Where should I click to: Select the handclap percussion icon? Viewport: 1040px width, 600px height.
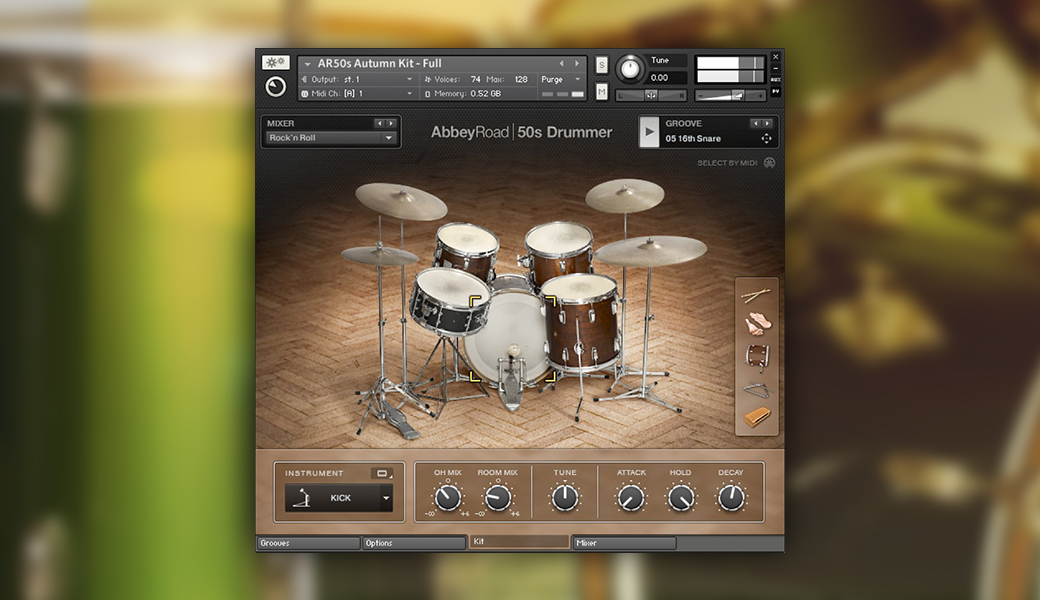click(757, 324)
